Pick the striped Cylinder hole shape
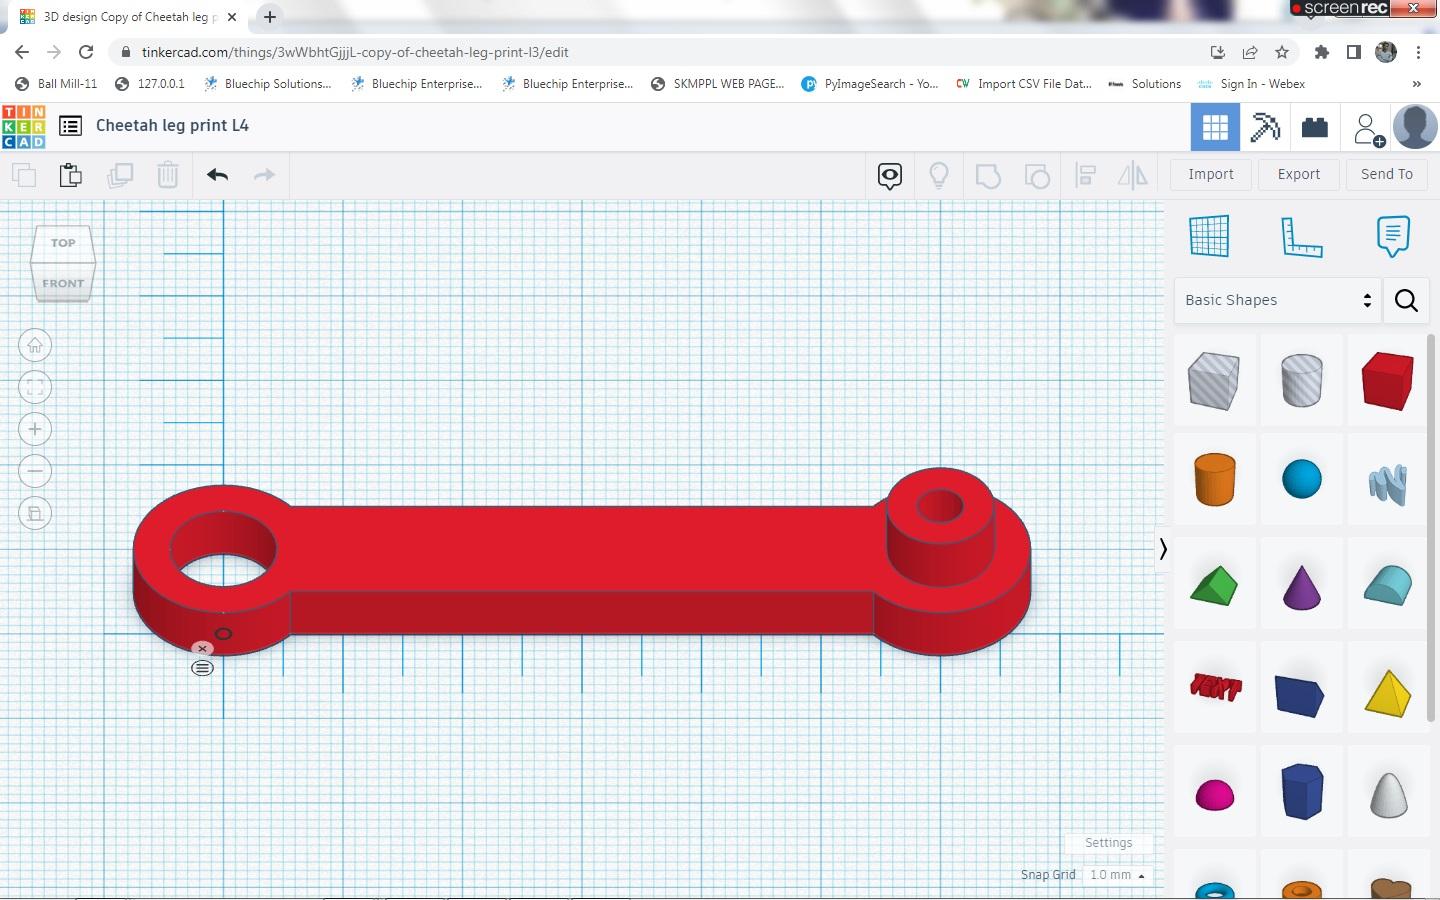This screenshot has height=900, width=1440. click(x=1301, y=380)
